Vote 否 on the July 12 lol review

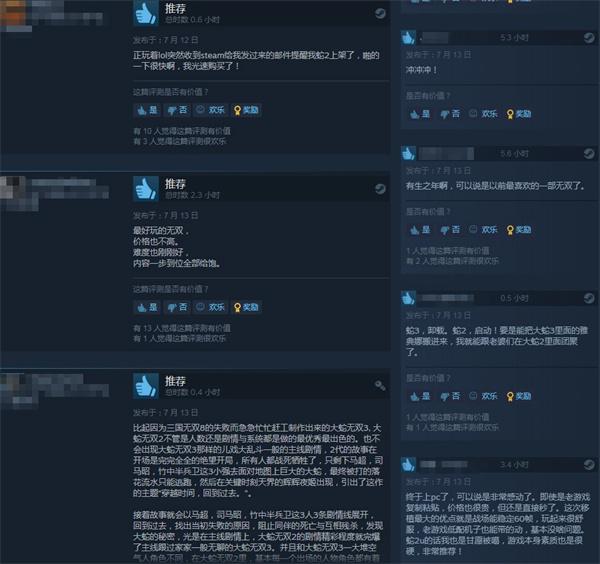coord(177,110)
